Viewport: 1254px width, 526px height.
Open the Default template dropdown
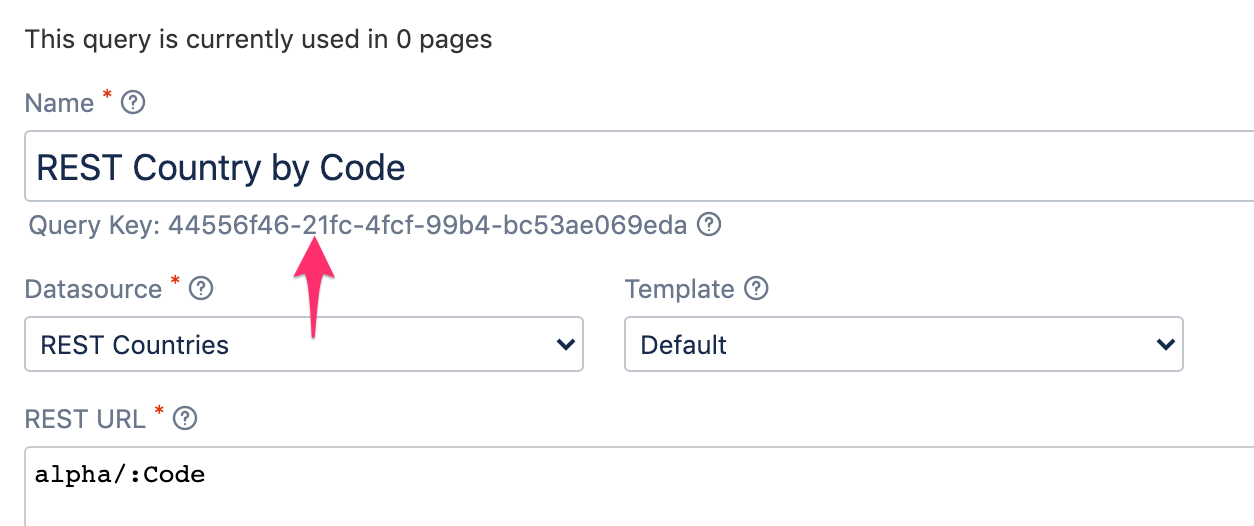[903, 345]
